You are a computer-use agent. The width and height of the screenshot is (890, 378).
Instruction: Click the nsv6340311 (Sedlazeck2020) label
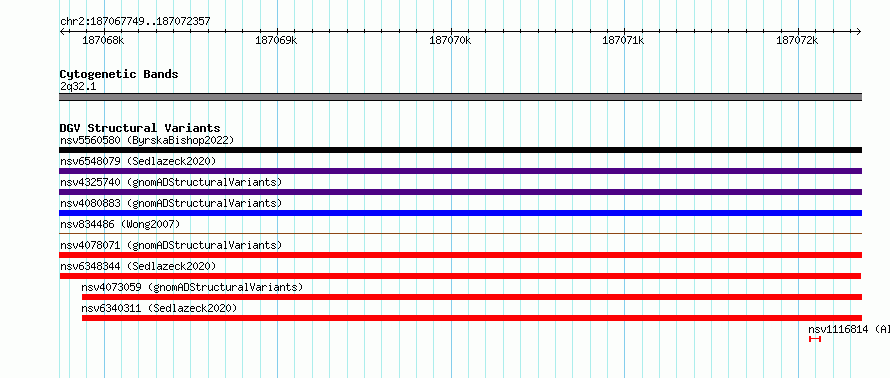159,308
